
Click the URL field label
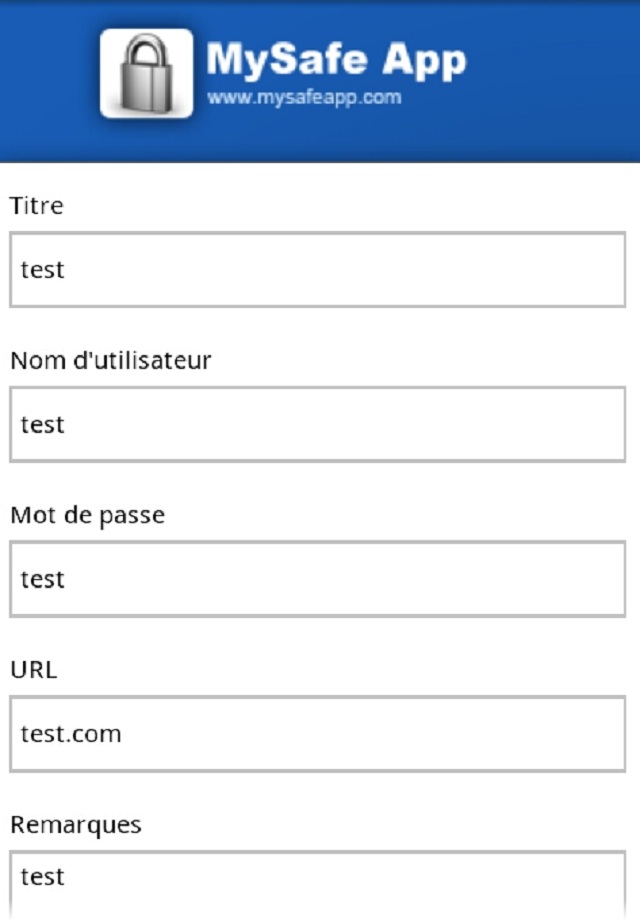click(x=34, y=670)
